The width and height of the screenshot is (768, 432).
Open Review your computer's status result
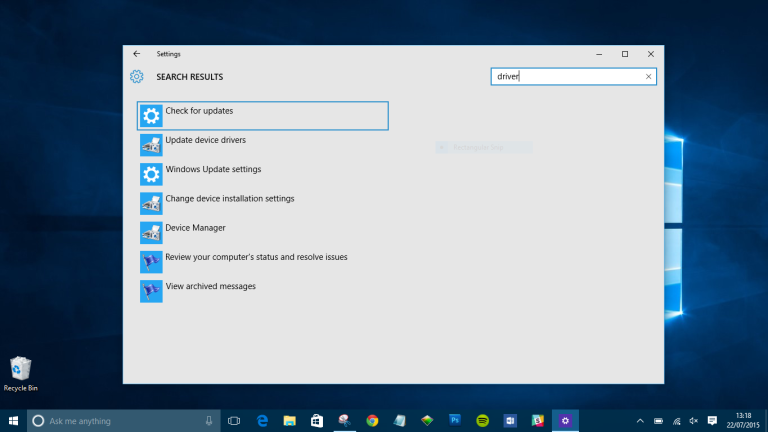click(x=263, y=262)
